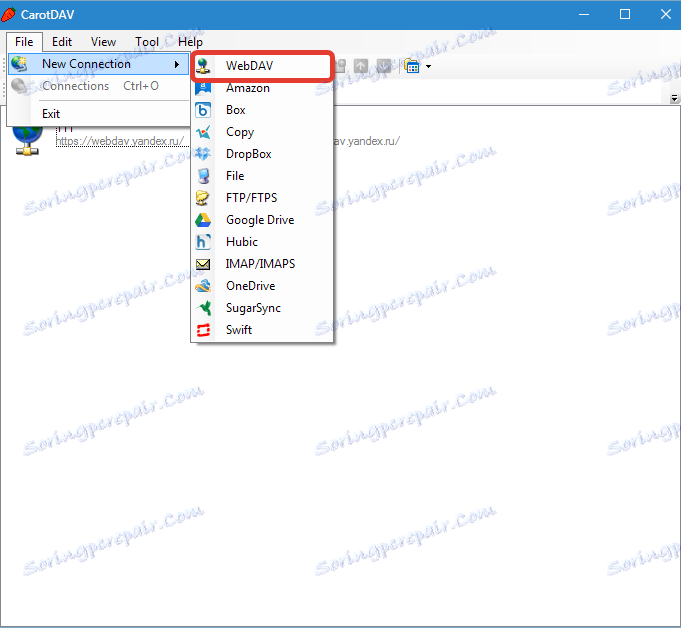Click the File computer icon
The width and height of the screenshot is (681, 628).
click(x=203, y=176)
